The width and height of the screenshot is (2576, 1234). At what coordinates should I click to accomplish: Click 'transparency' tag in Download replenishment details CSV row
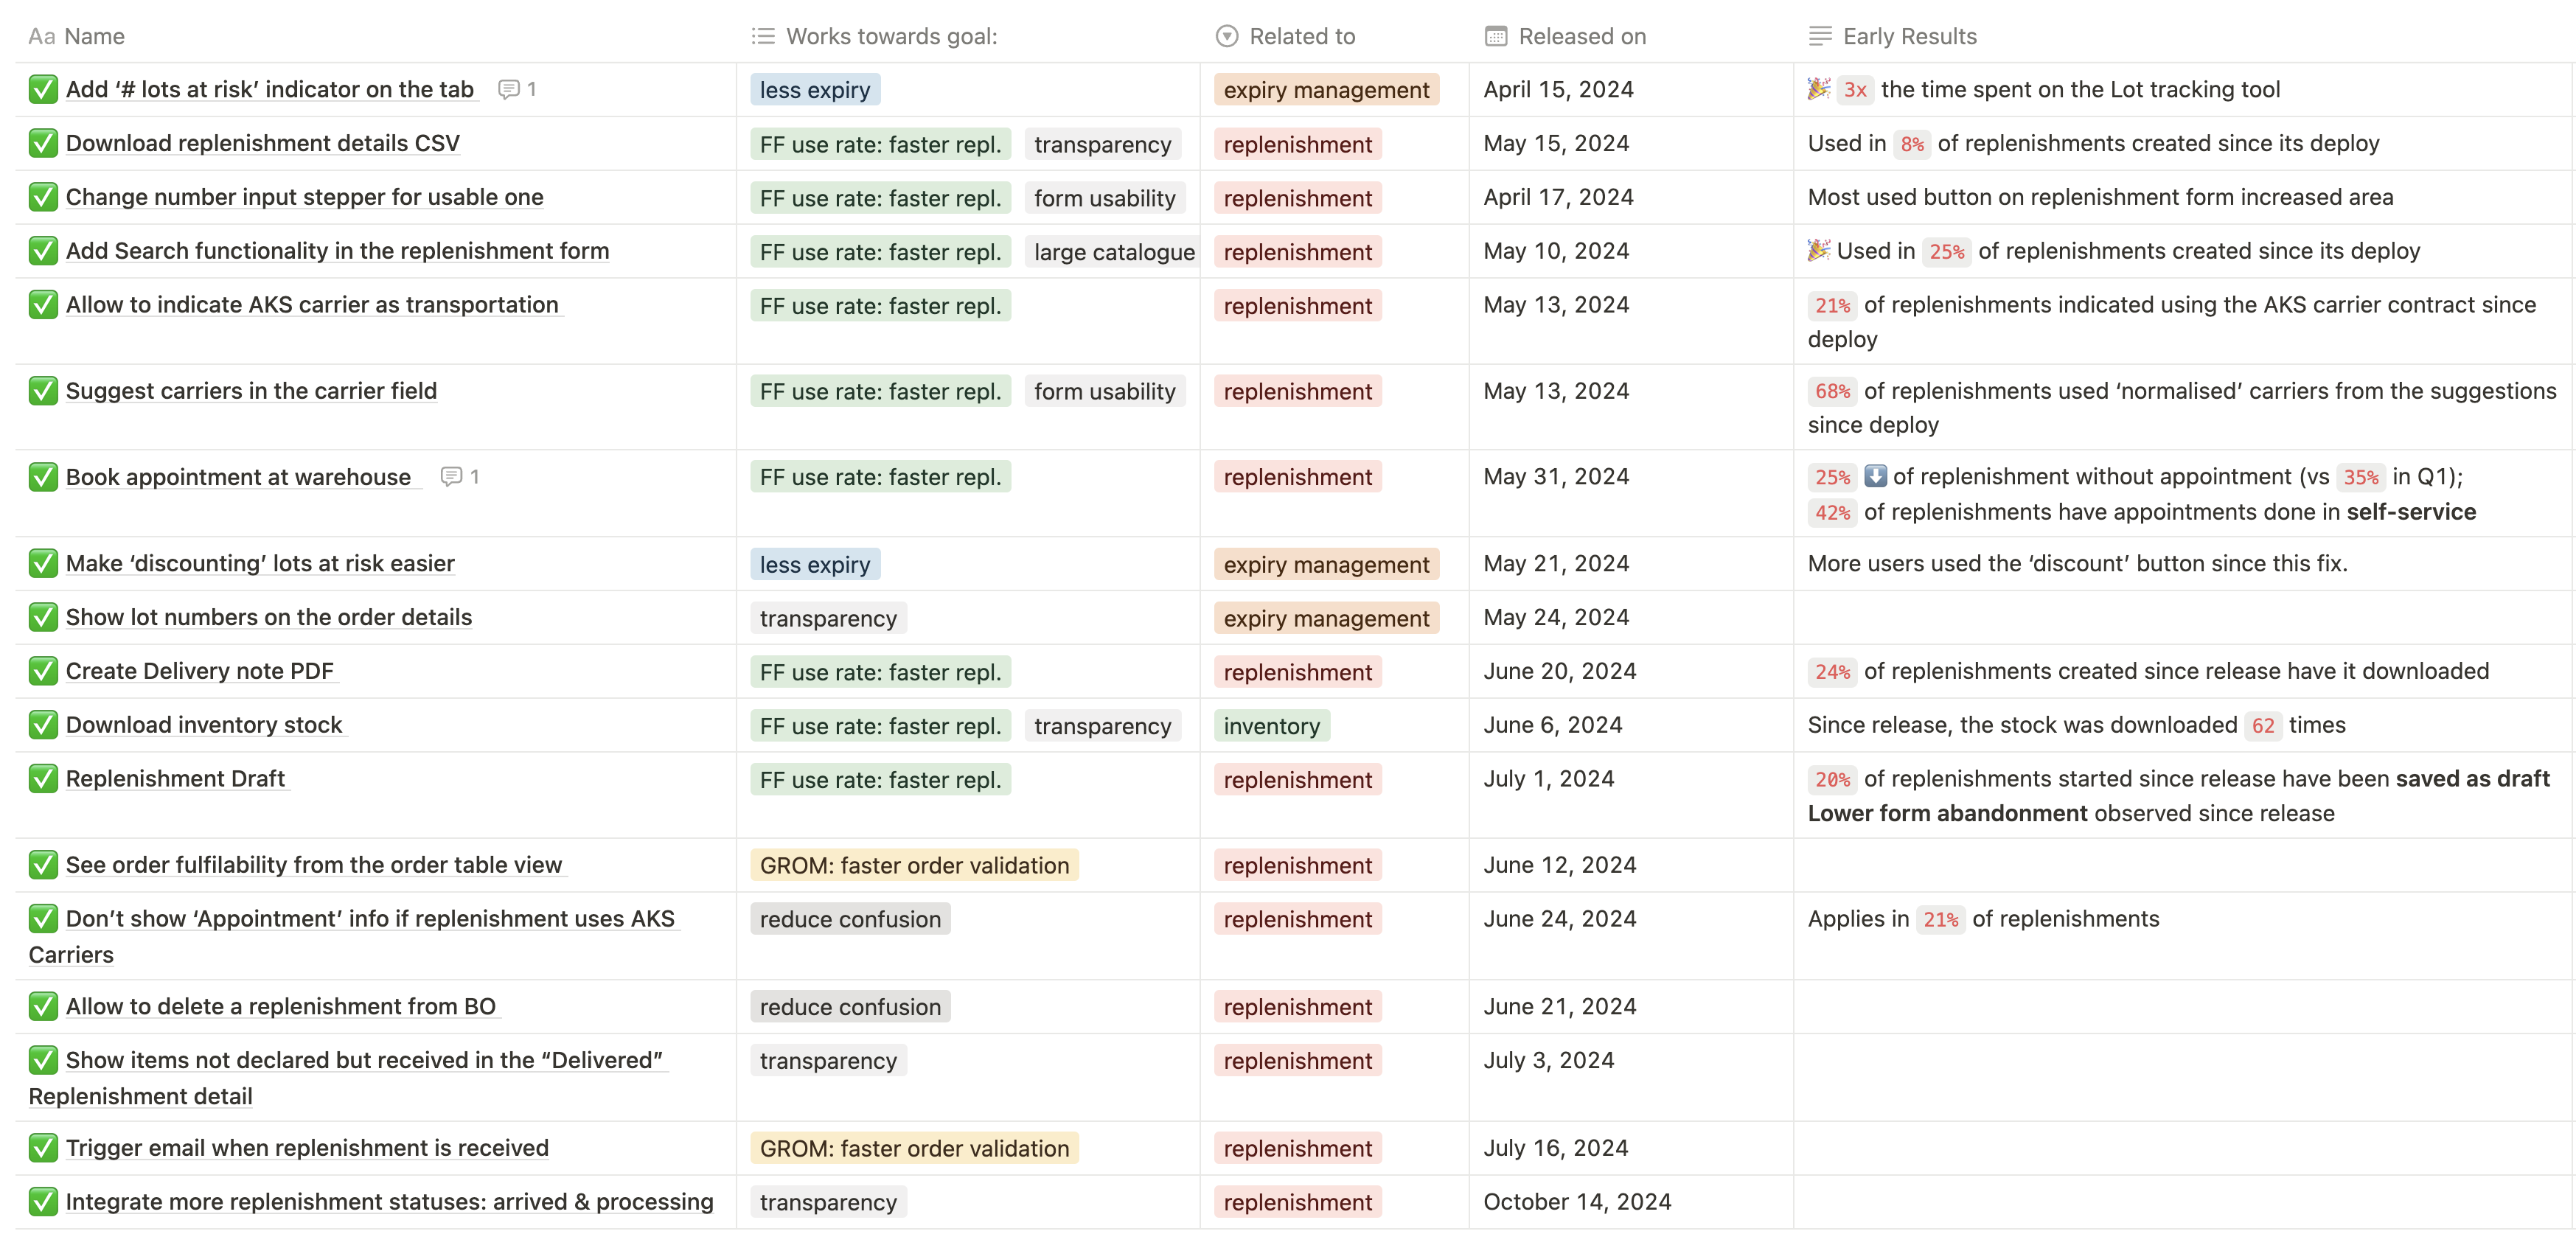[1103, 144]
